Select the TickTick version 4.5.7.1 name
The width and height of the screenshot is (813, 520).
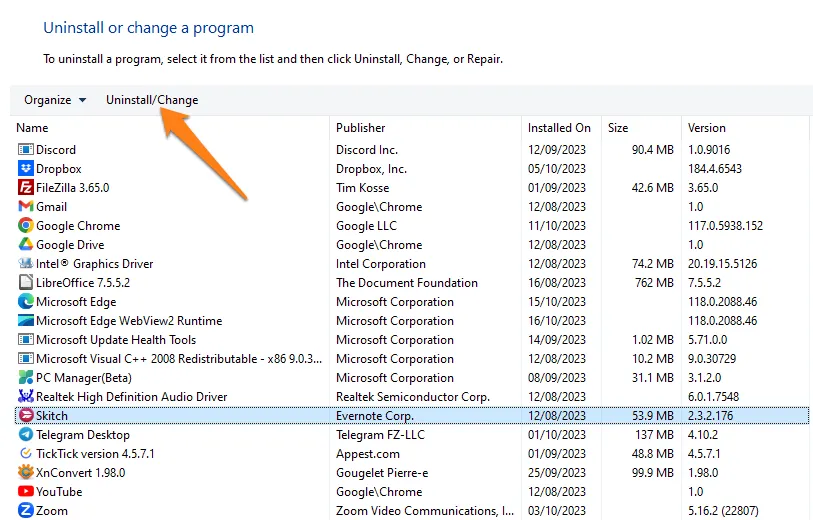coord(95,454)
